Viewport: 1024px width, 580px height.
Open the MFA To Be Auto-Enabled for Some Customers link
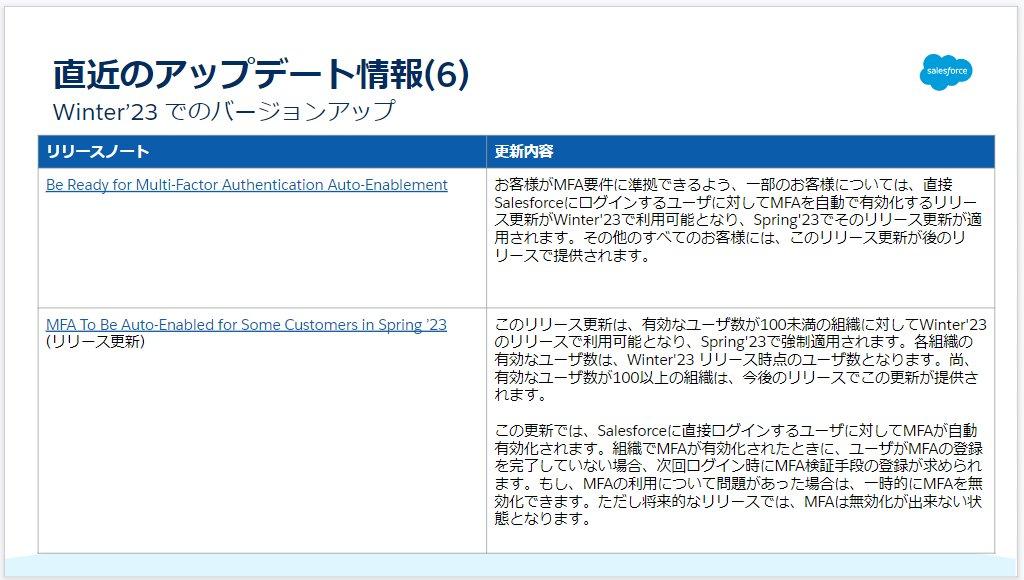coord(246,325)
